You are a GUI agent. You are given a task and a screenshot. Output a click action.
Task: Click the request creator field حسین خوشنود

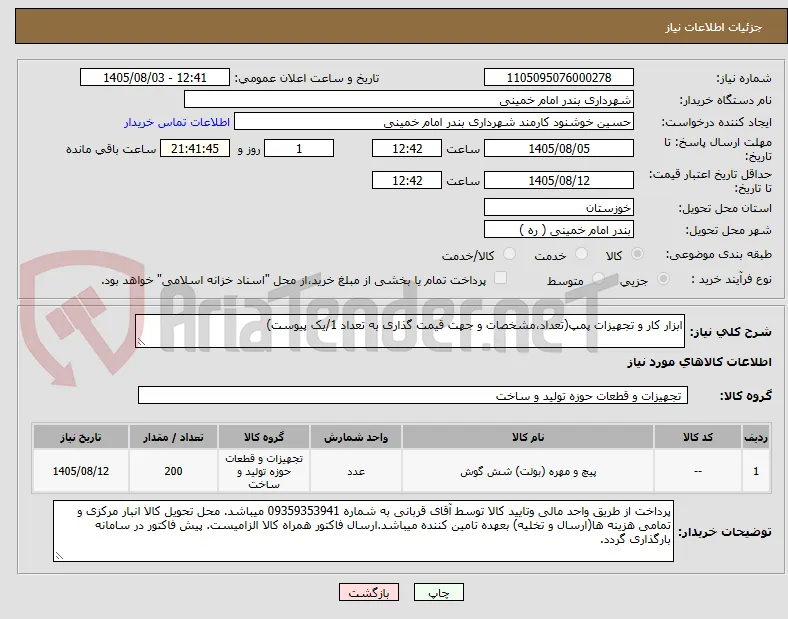point(434,122)
